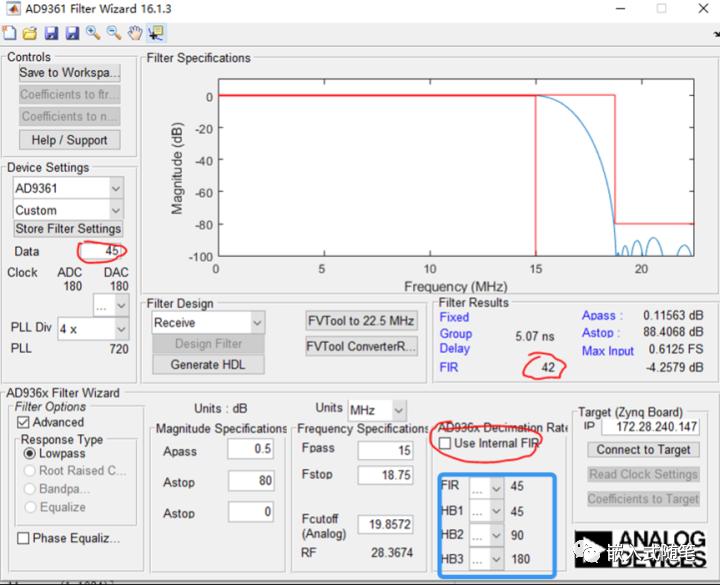Click the Fixed Group Delay link
This screenshot has width=720, height=585.
click(456, 333)
